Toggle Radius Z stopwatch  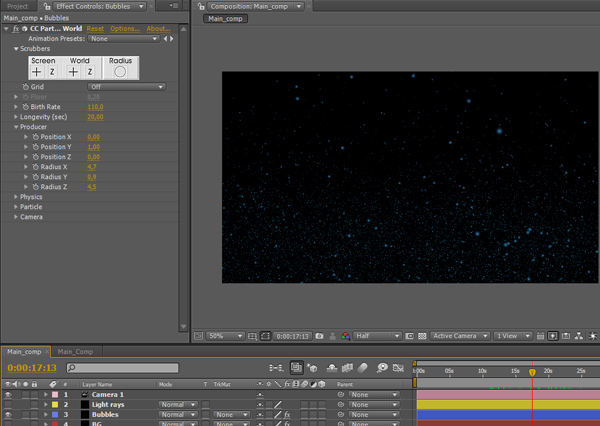(36, 187)
